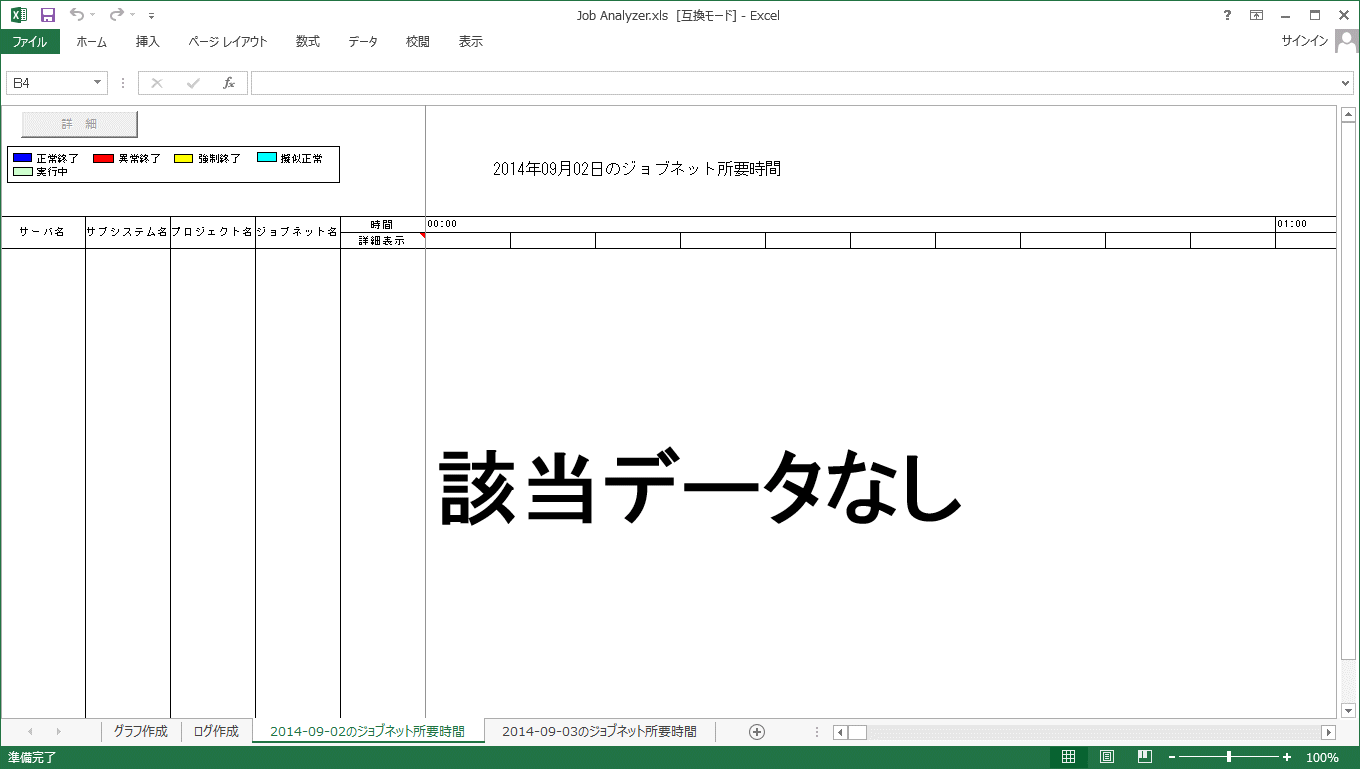The width and height of the screenshot is (1360, 769).
Task: Switch to Page Layout view icon
Action: 1107,757
